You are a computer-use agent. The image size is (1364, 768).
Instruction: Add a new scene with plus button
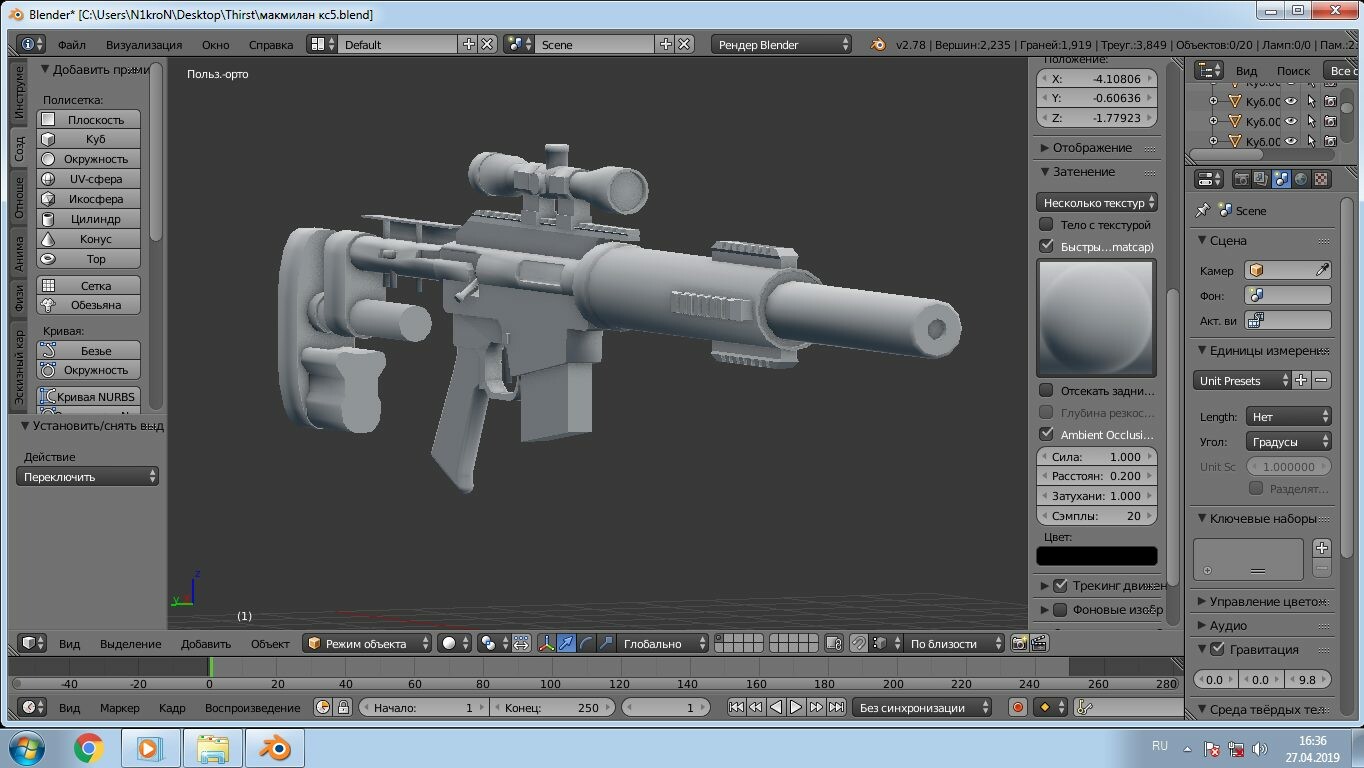[x=666, y=44]
